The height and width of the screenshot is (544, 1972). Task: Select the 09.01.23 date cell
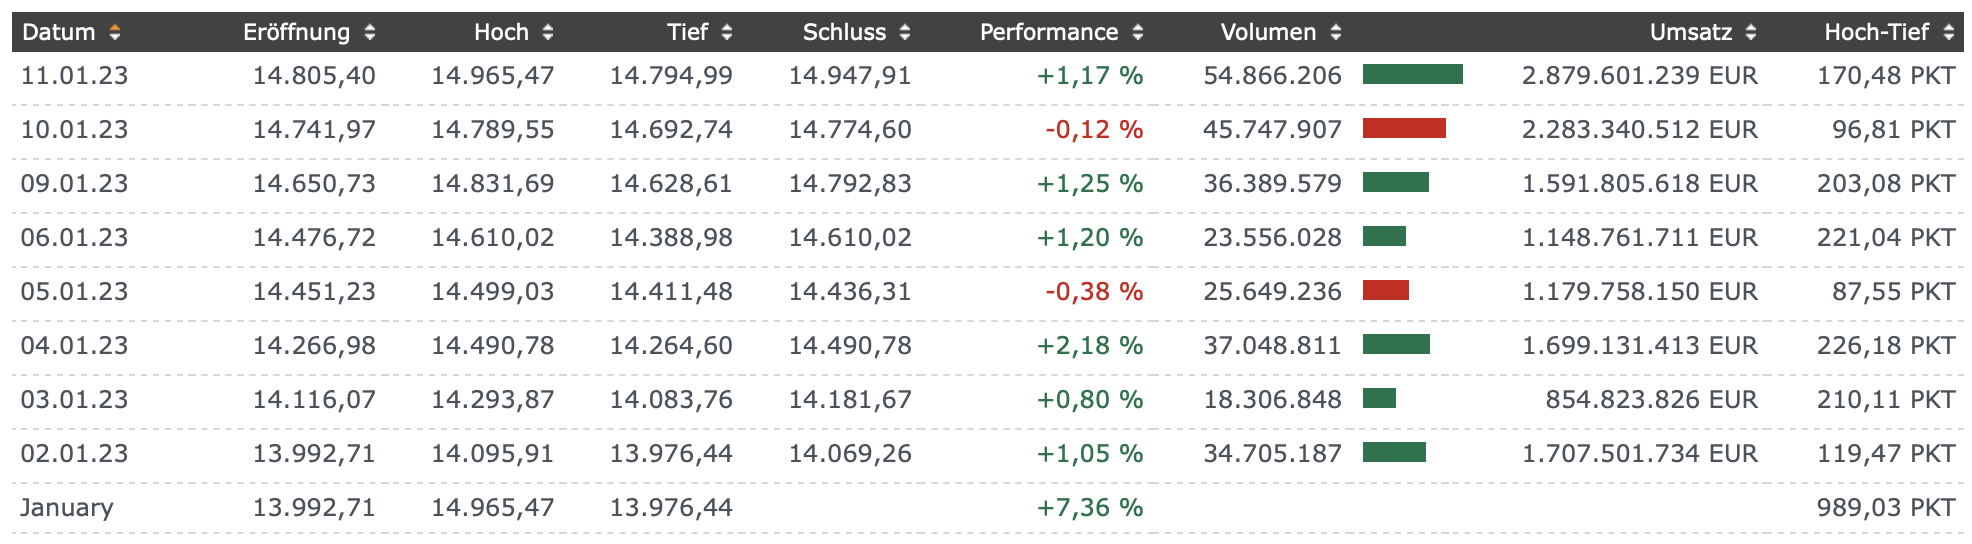click(74, 184)
